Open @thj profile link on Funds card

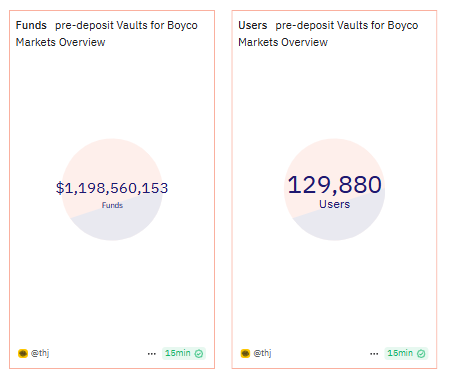click(40, 353)
